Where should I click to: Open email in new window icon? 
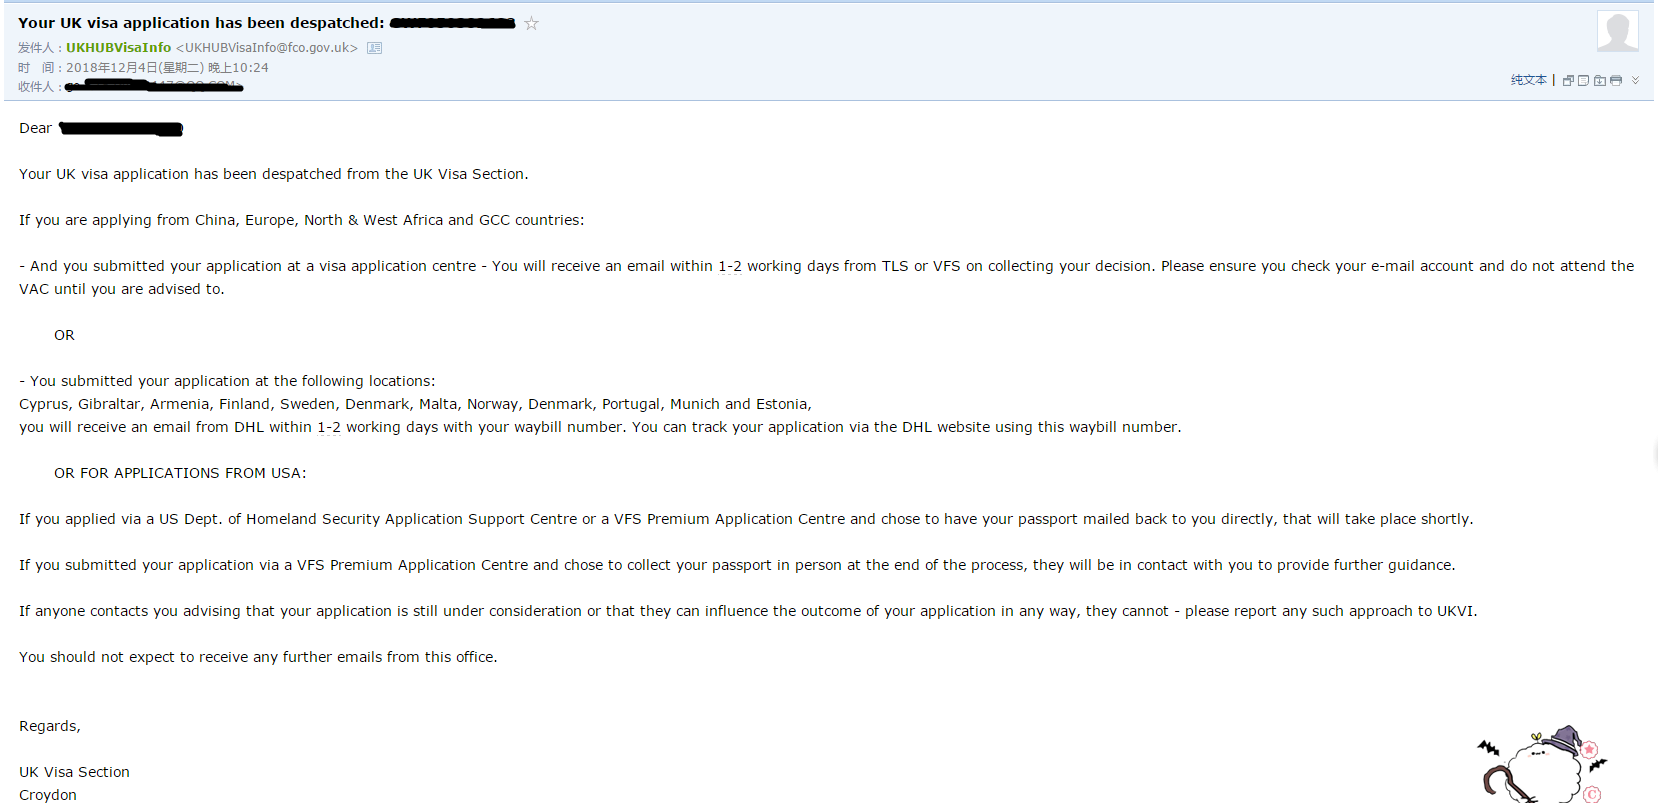(x=1568, y=81)
